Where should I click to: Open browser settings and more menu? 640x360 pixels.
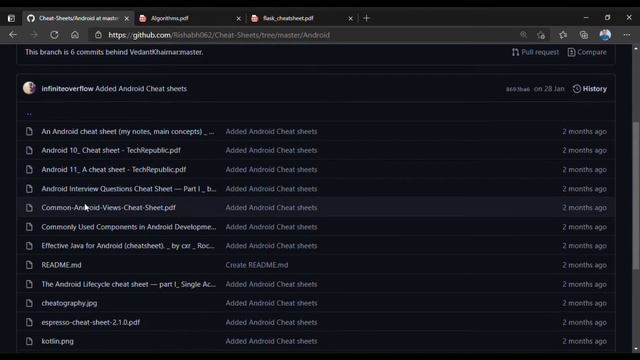pyautogui.click(x=627, y=35)
